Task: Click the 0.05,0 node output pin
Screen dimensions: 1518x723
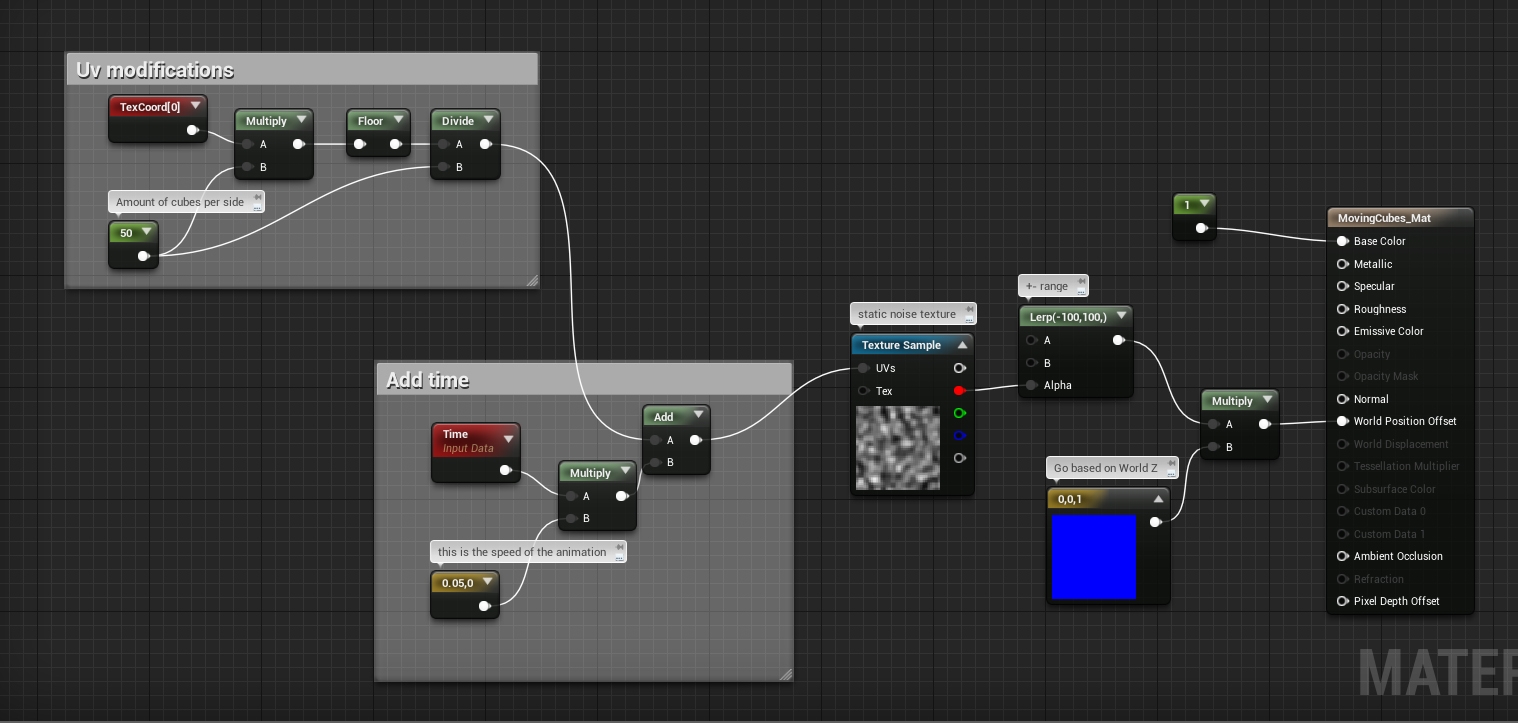Action: (x=485, y=606)
